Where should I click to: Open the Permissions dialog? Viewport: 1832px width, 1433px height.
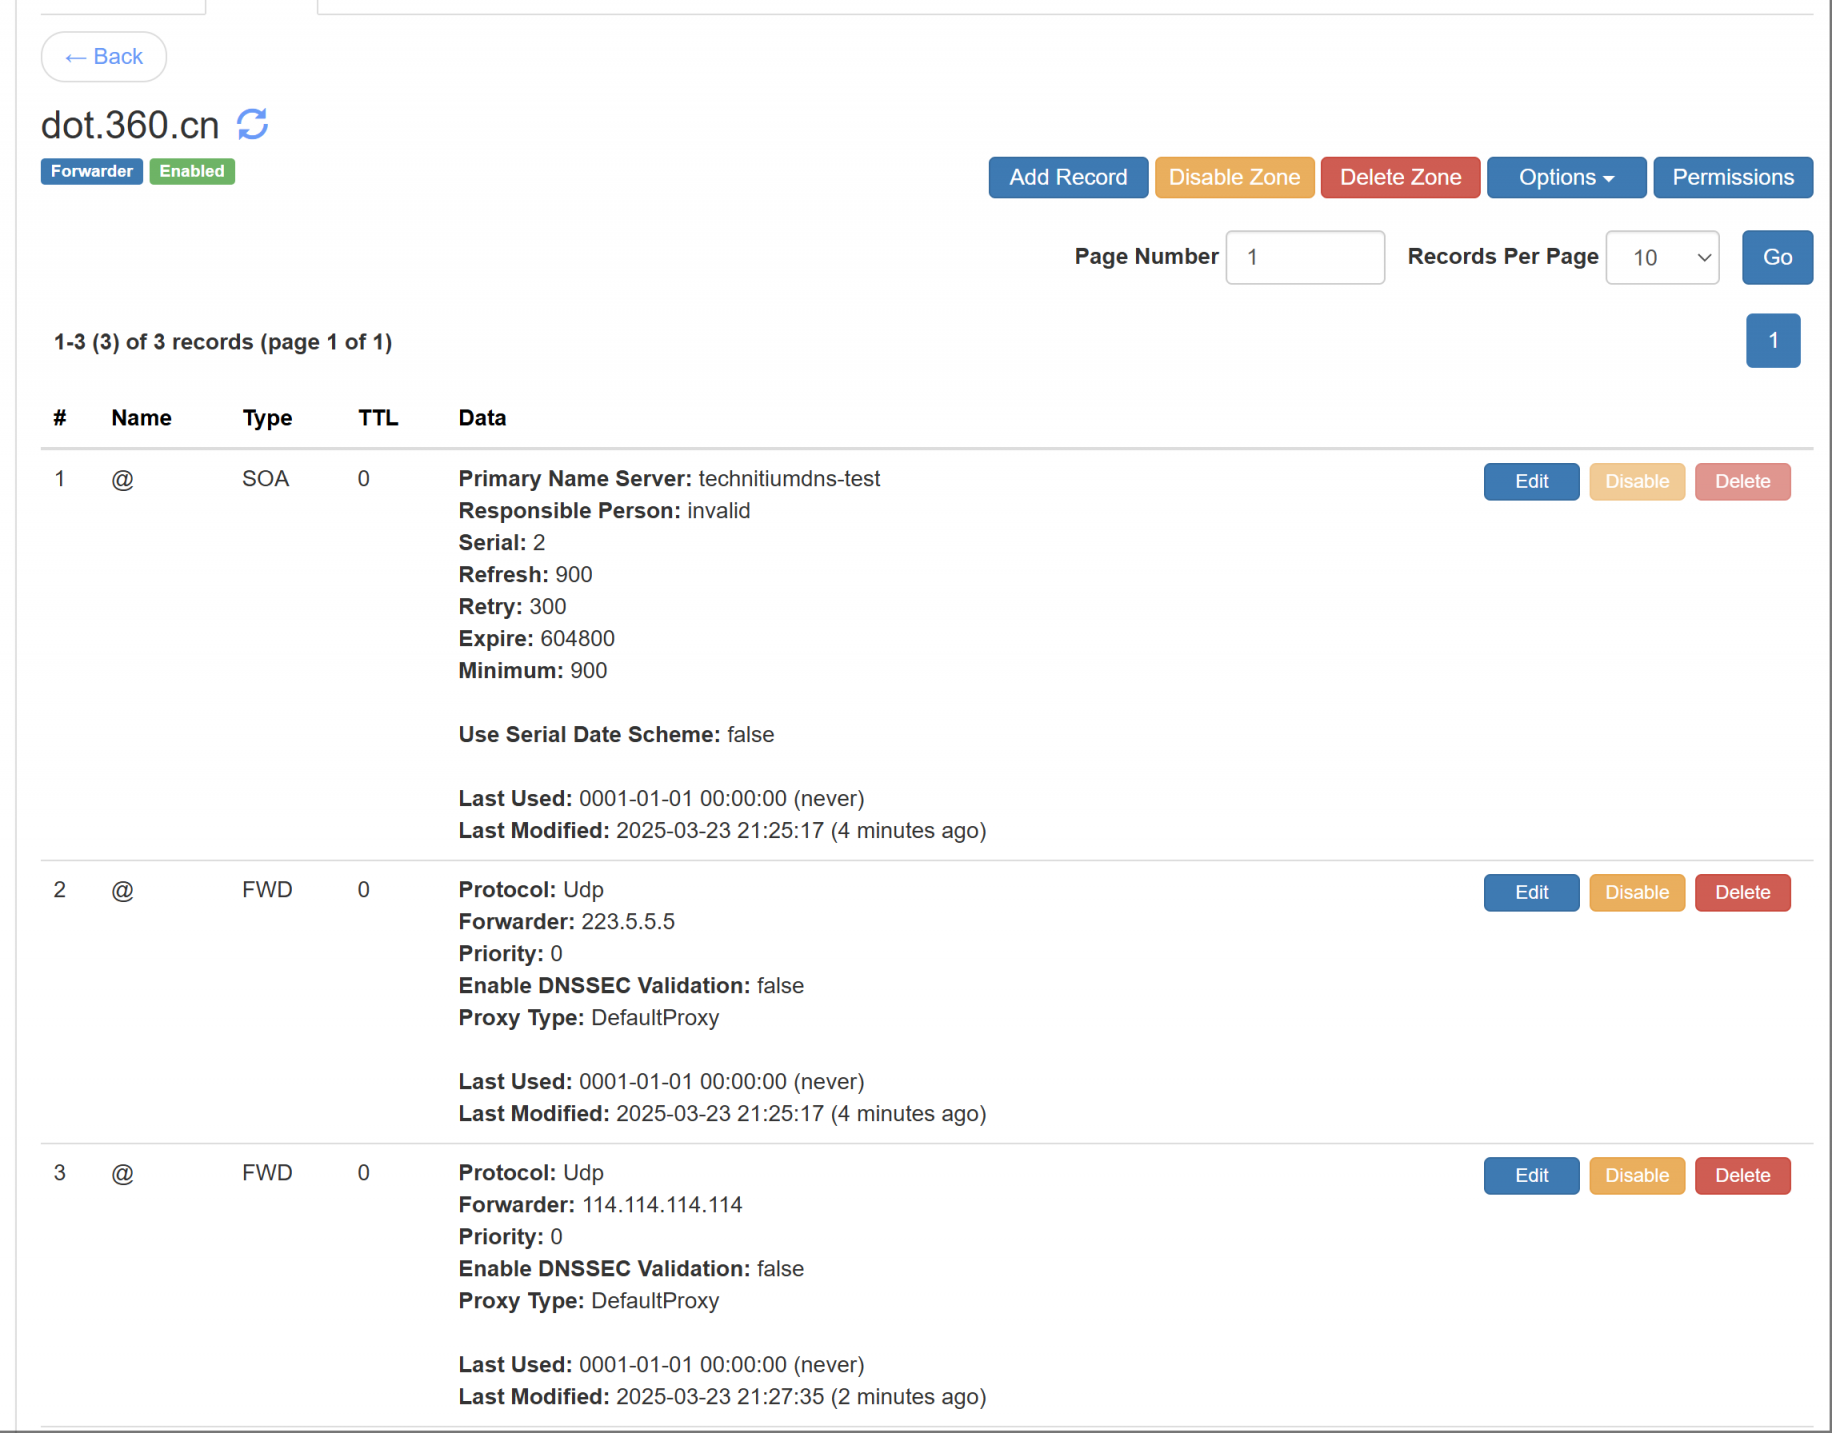(1732, 177)
